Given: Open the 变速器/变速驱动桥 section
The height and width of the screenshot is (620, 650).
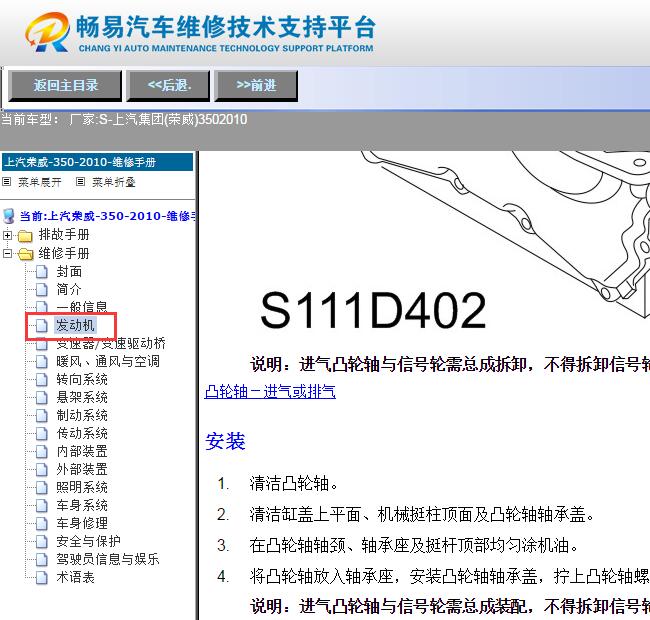Looking at the screenshot, I should click(111, 344).
